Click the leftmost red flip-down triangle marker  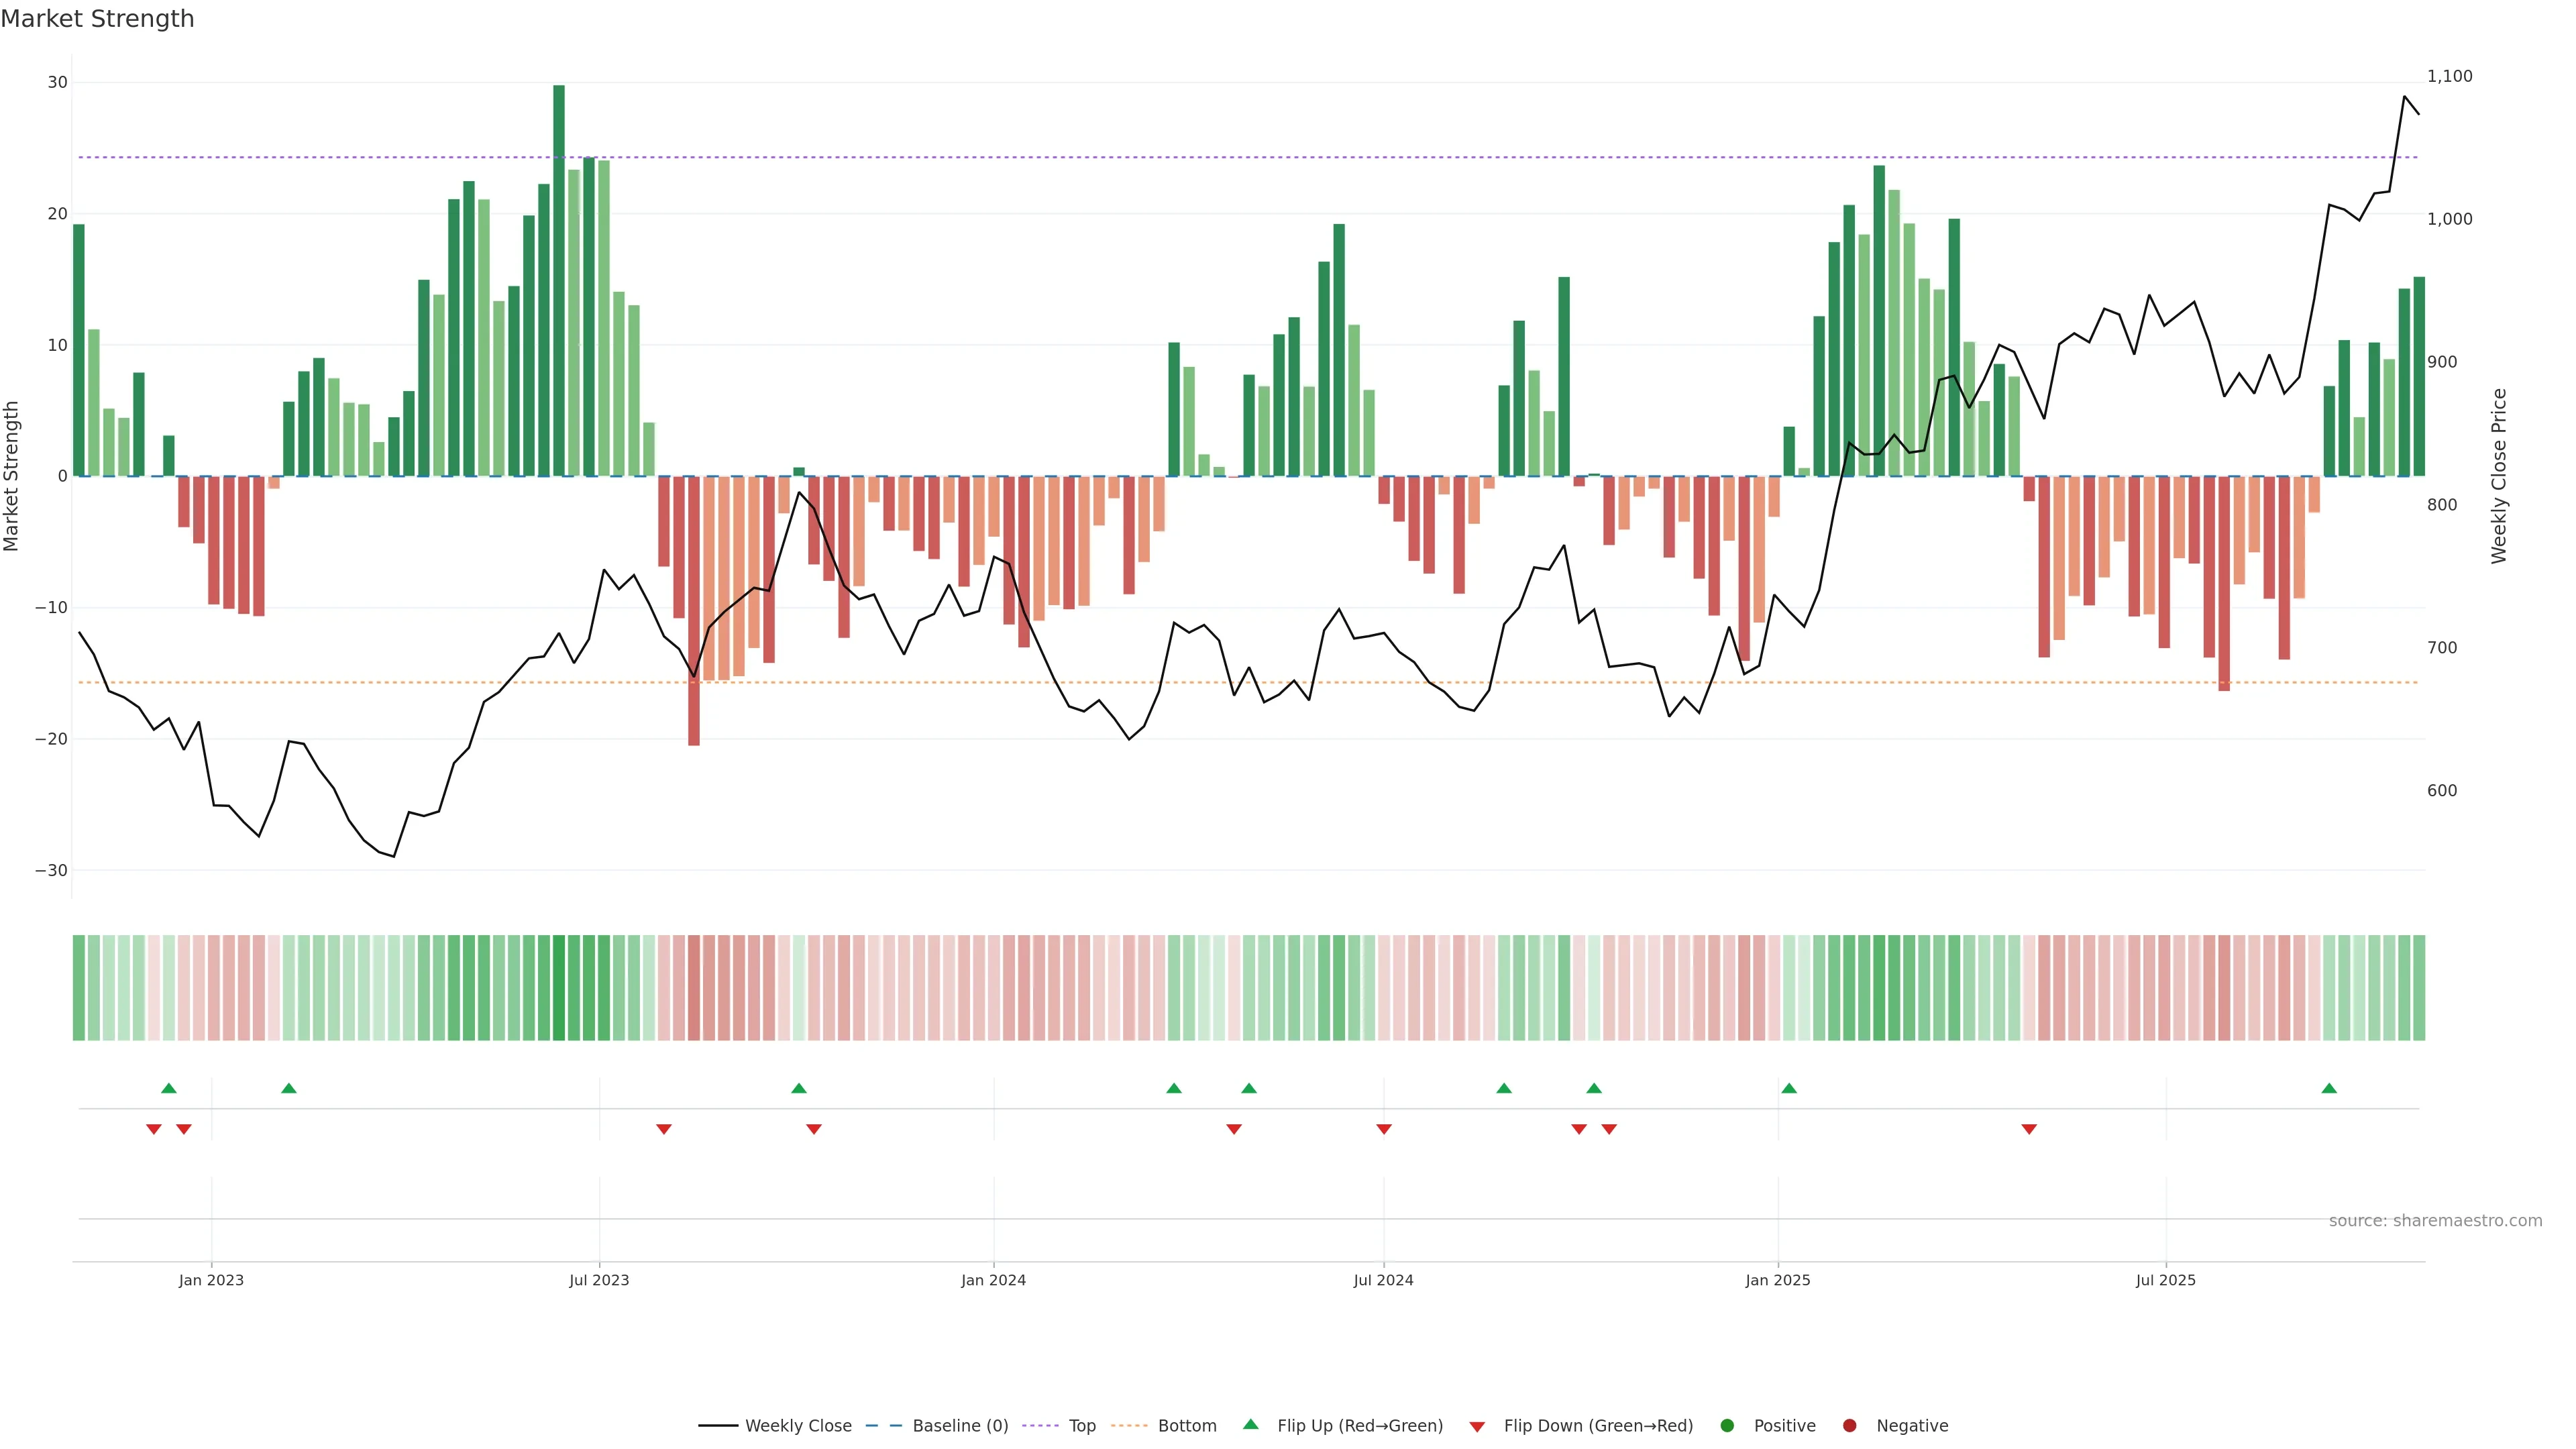click(x=154, y=1129)
